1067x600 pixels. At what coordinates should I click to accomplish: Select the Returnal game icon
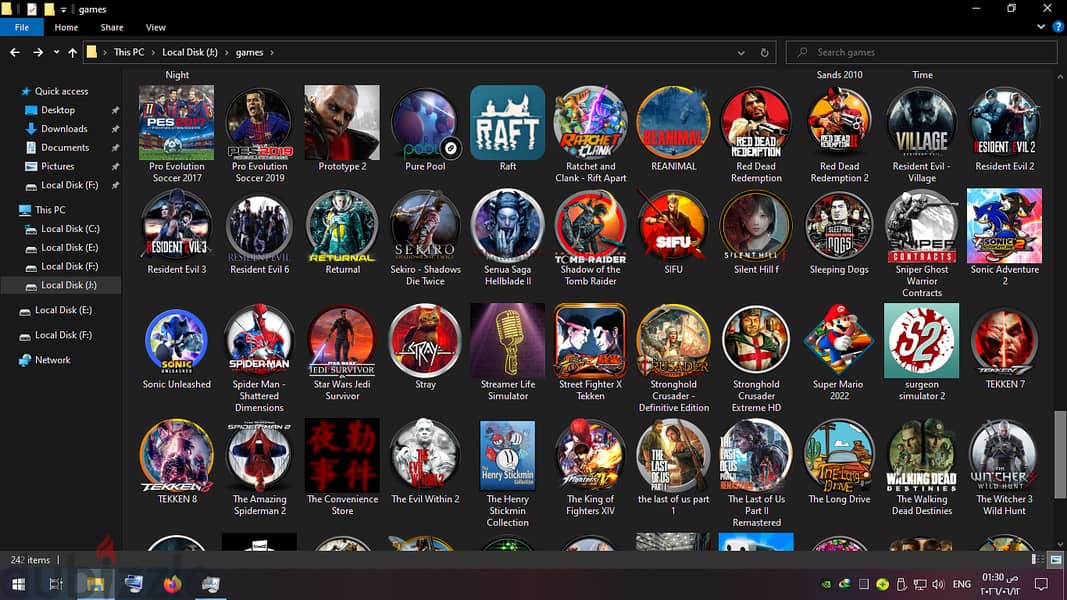tap(342, 226)
